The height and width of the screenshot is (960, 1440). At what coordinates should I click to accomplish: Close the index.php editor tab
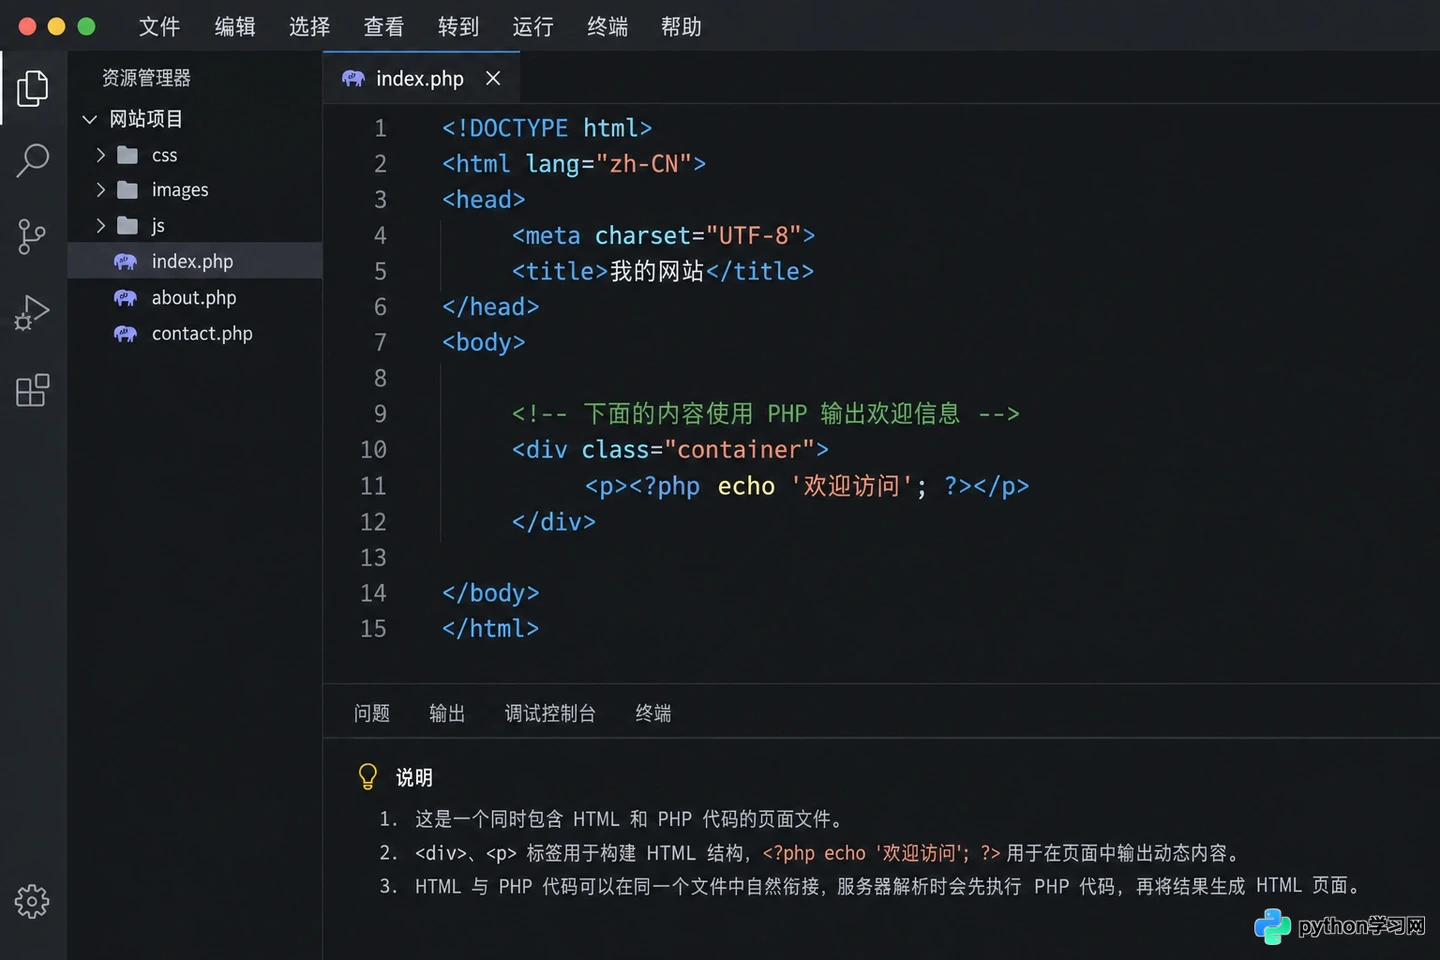(x=493, y=78)
